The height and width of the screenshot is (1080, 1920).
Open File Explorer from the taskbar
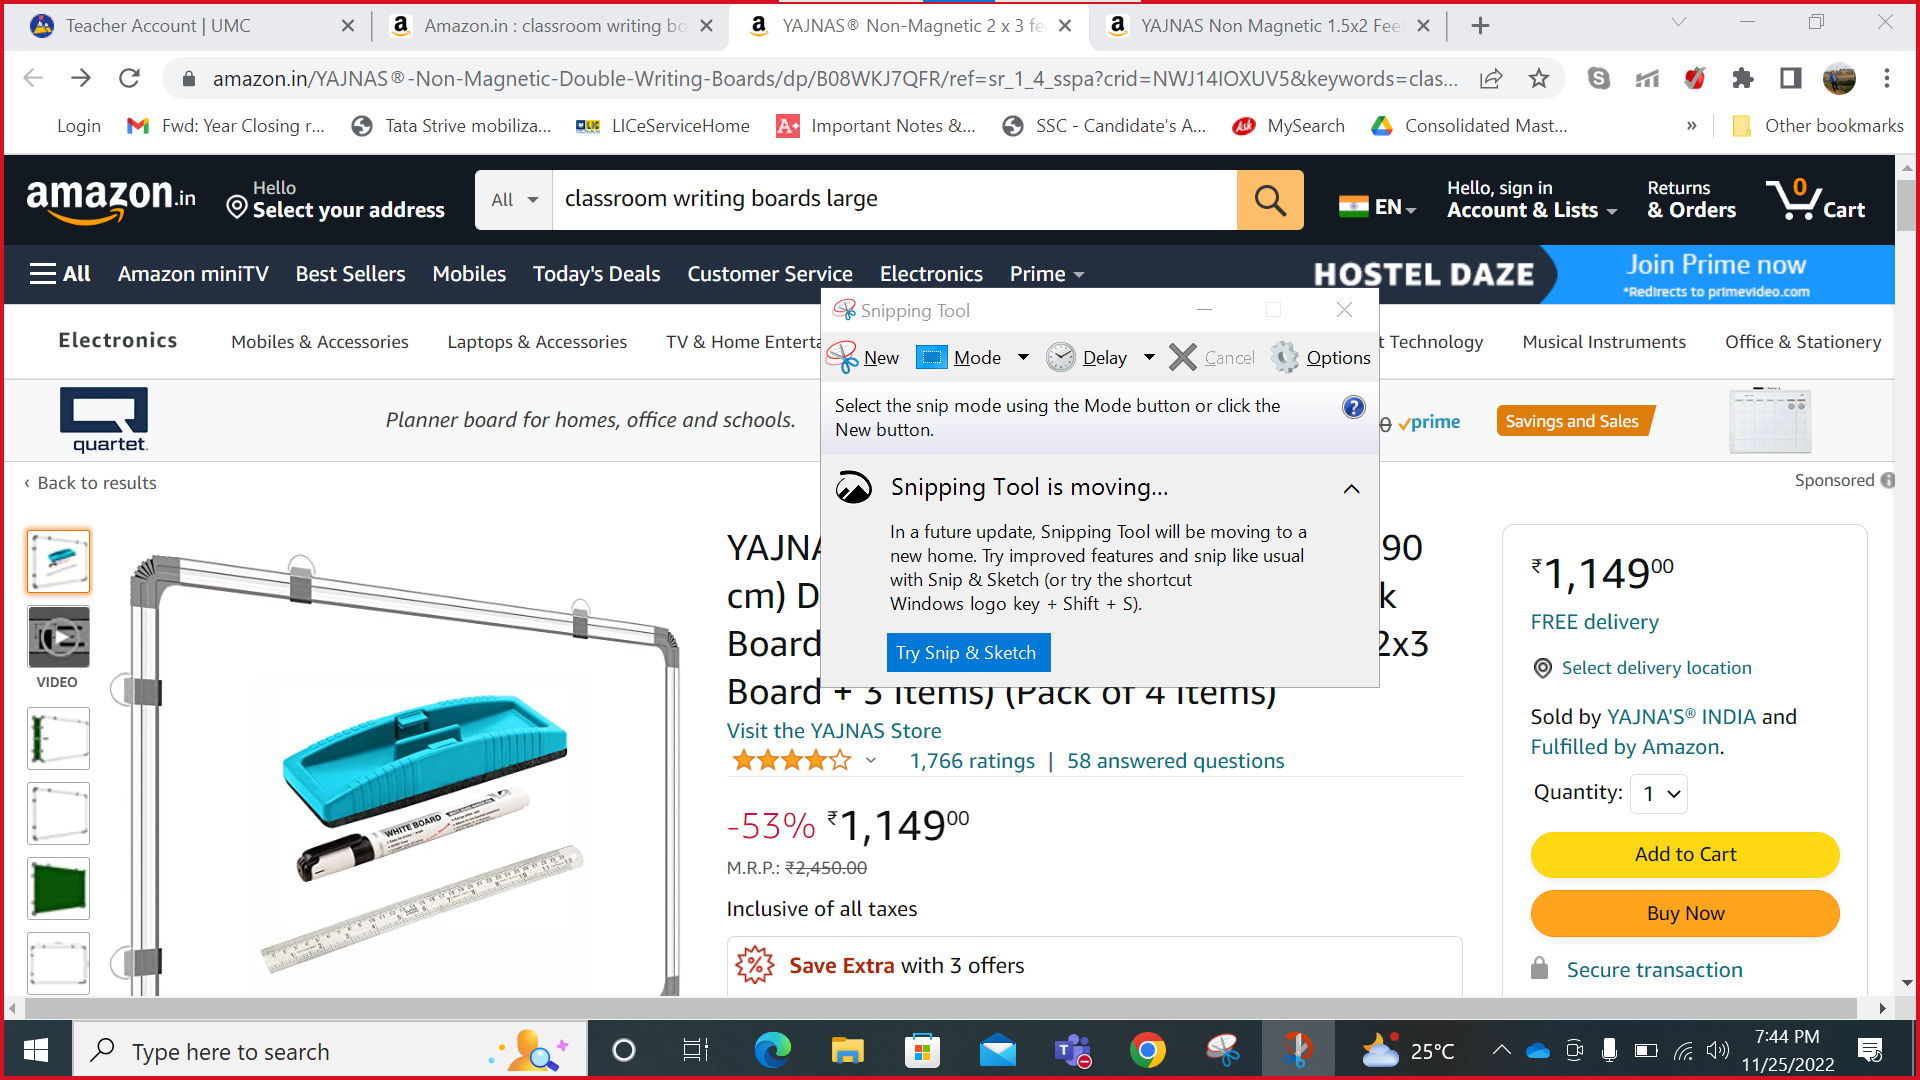click(x=847, y=1050)
